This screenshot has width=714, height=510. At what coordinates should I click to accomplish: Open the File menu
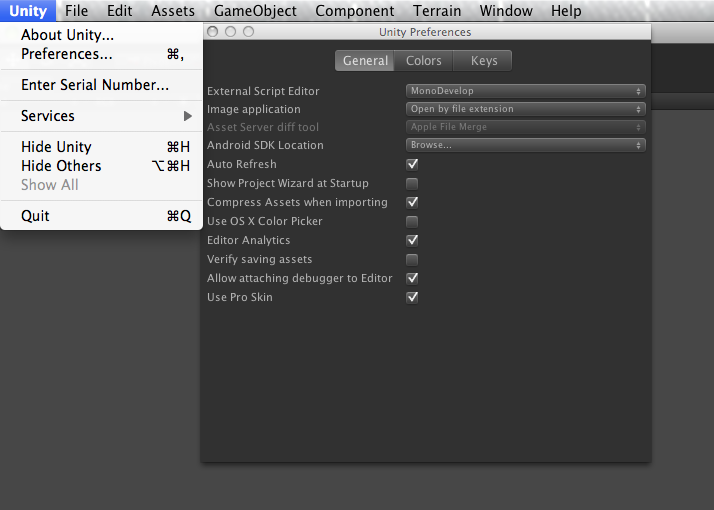pyautogui.click(x=76, y=10)
